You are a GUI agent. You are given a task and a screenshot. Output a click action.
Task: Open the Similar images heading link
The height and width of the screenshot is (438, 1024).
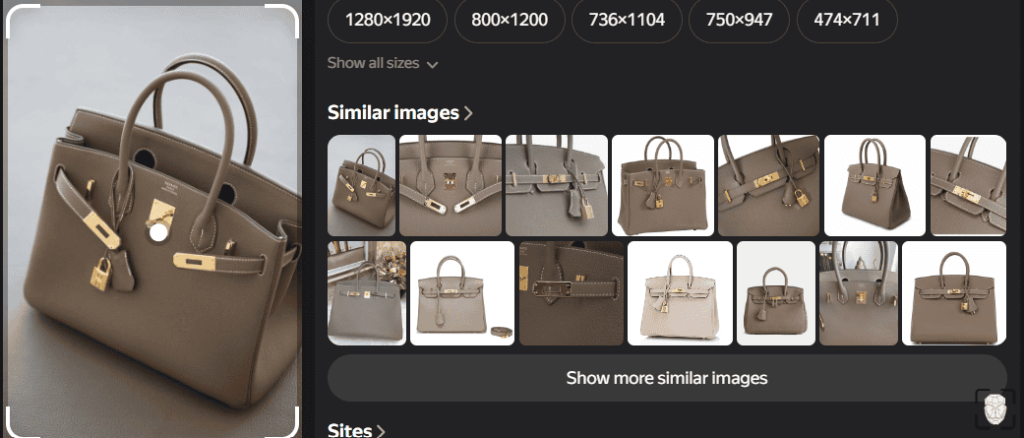pyautogui.click(x=393, y=113)
